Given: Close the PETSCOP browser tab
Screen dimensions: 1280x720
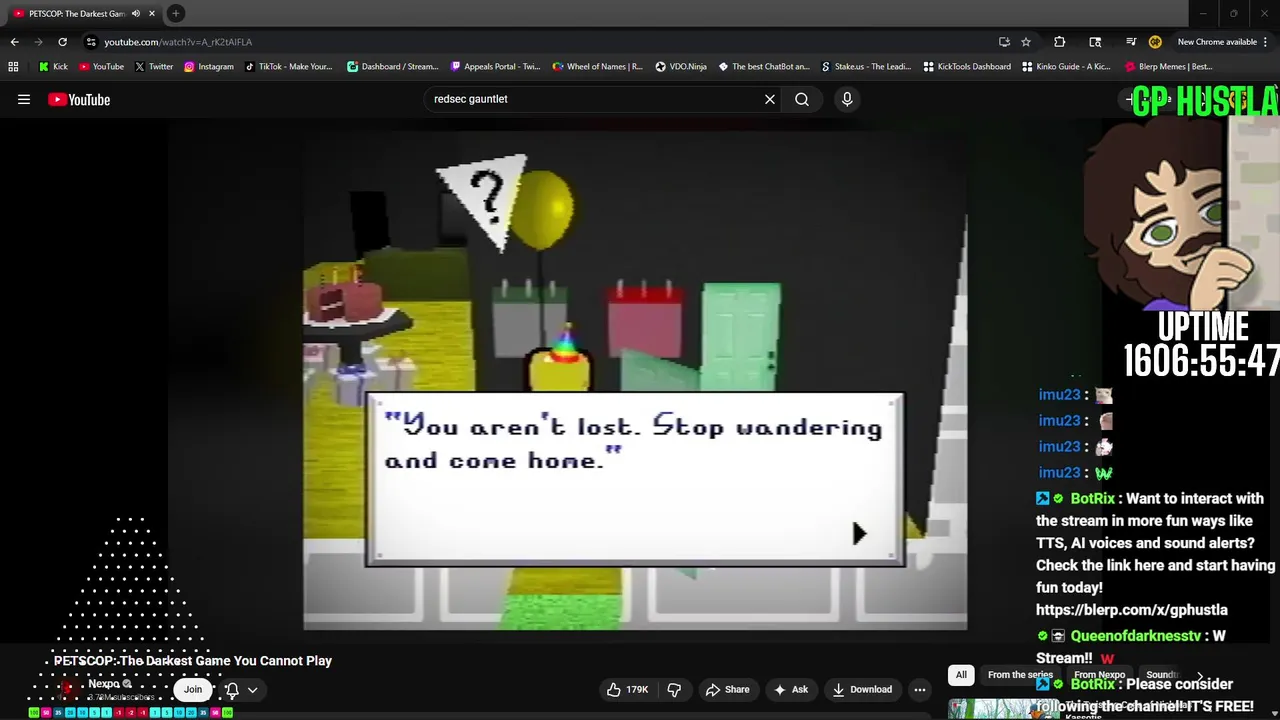Looking at the screenshot, I should (152, 14).
